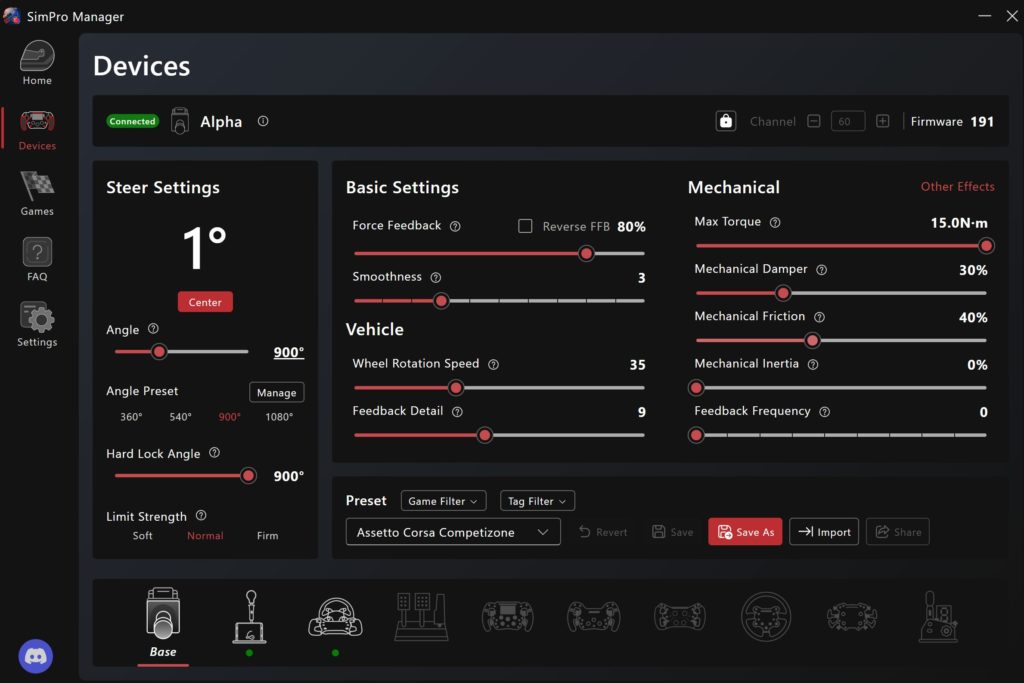Set Limit Strength to Firm
Viewport: 1024px width, 683px height.
267,536
